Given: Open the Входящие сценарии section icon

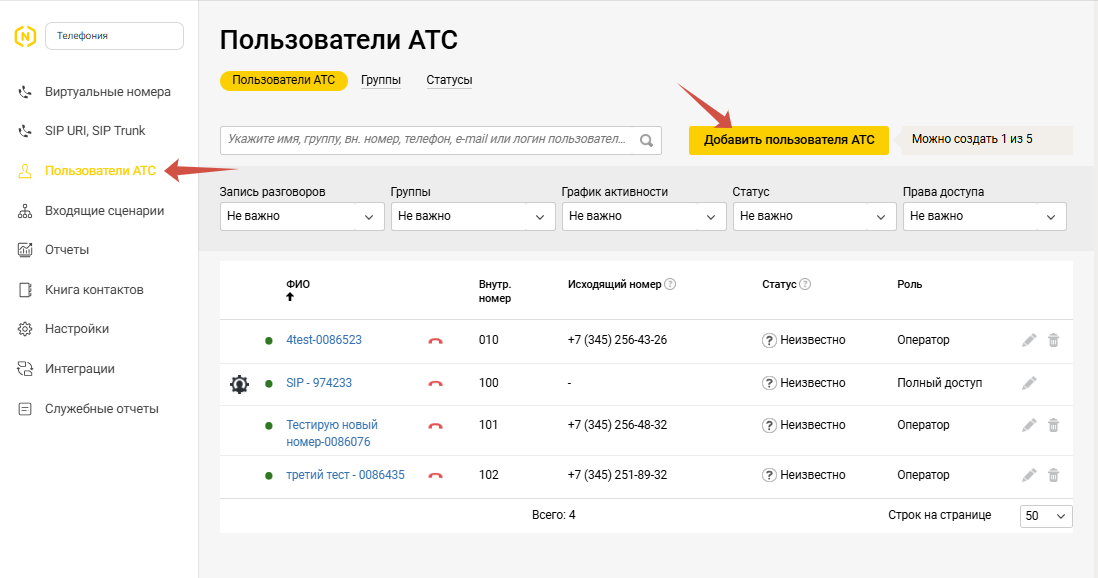Looking at the screenshot, I should coord(23,211).
